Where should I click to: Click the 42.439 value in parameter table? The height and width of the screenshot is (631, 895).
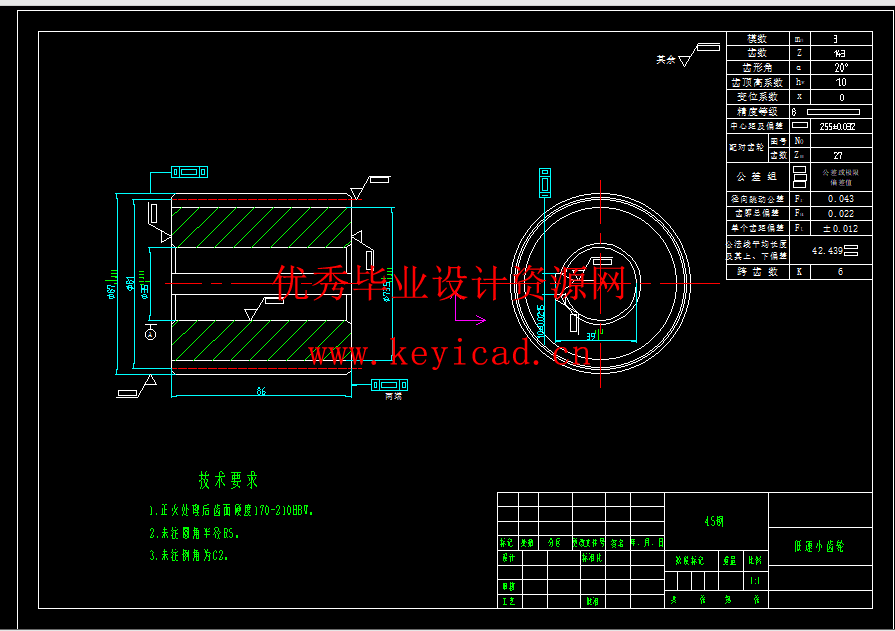828,250
